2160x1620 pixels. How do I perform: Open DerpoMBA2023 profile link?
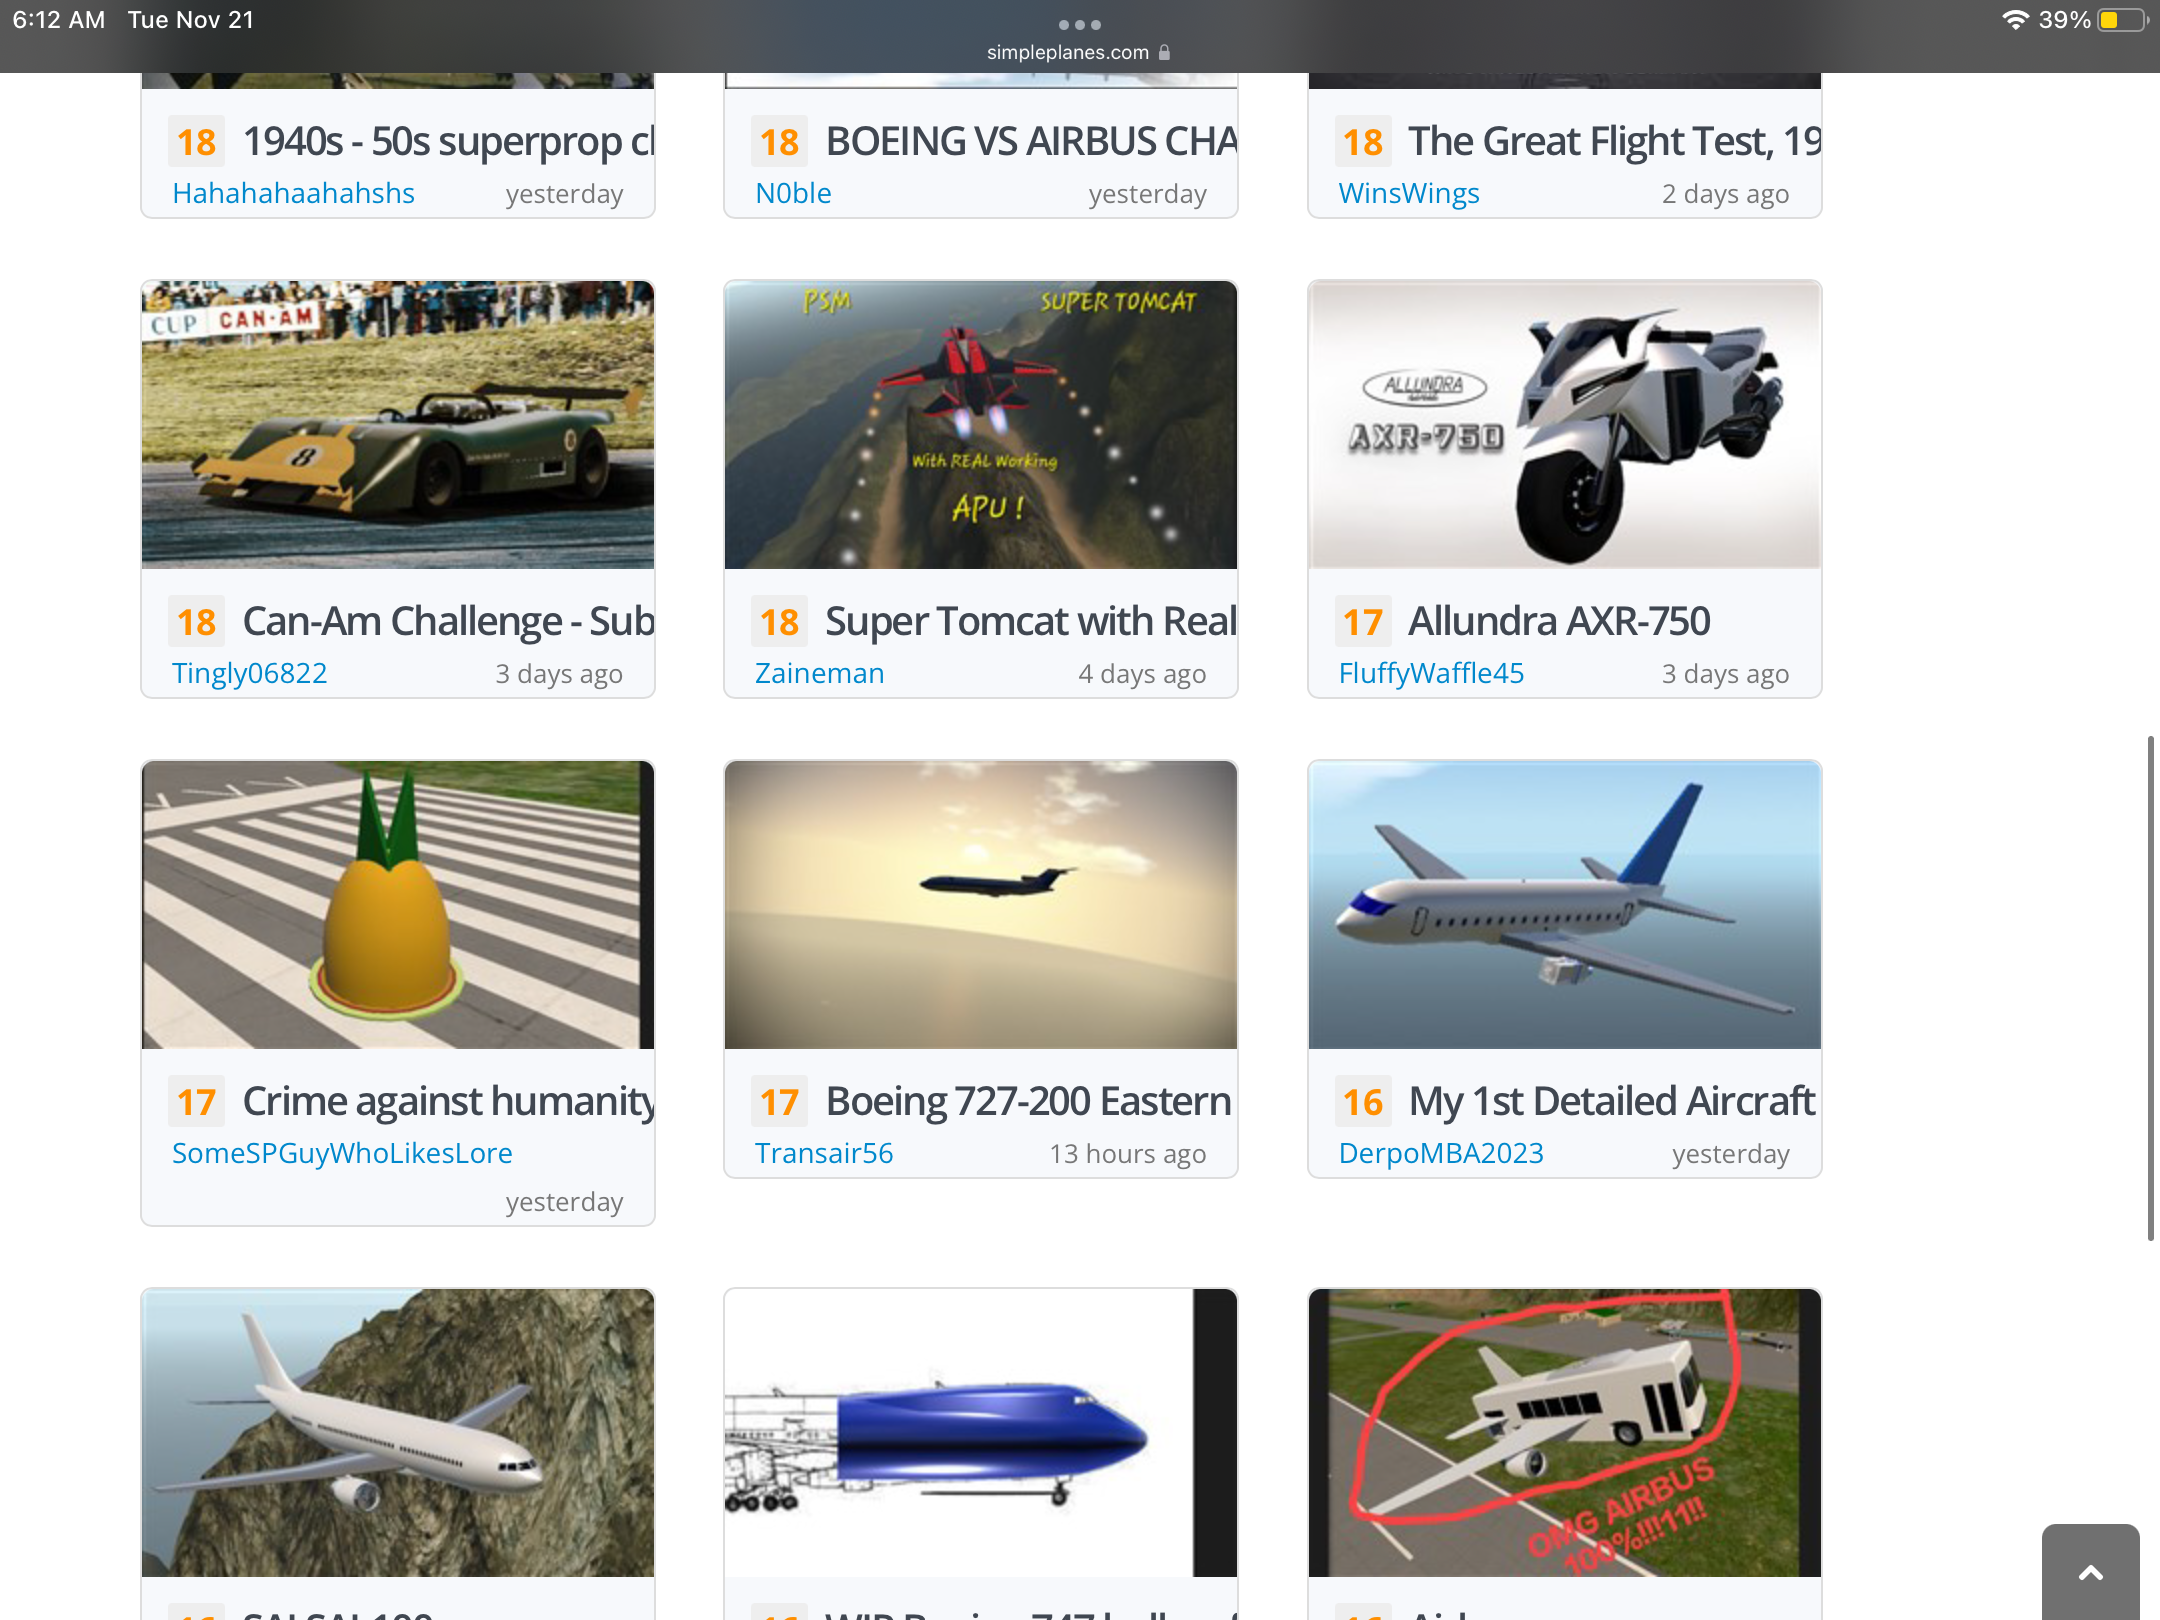[x=1441, y=1153]
